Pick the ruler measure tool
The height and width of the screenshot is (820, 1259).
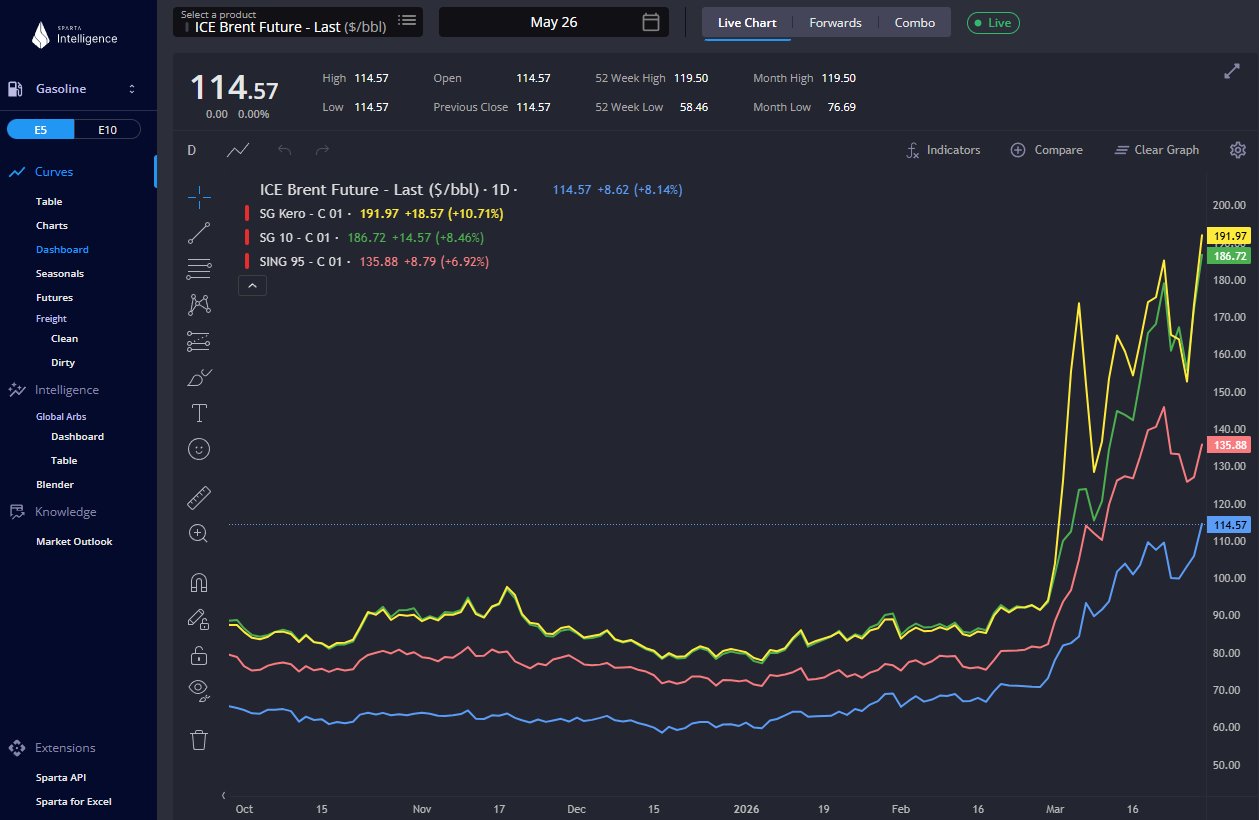click(199, 497)
